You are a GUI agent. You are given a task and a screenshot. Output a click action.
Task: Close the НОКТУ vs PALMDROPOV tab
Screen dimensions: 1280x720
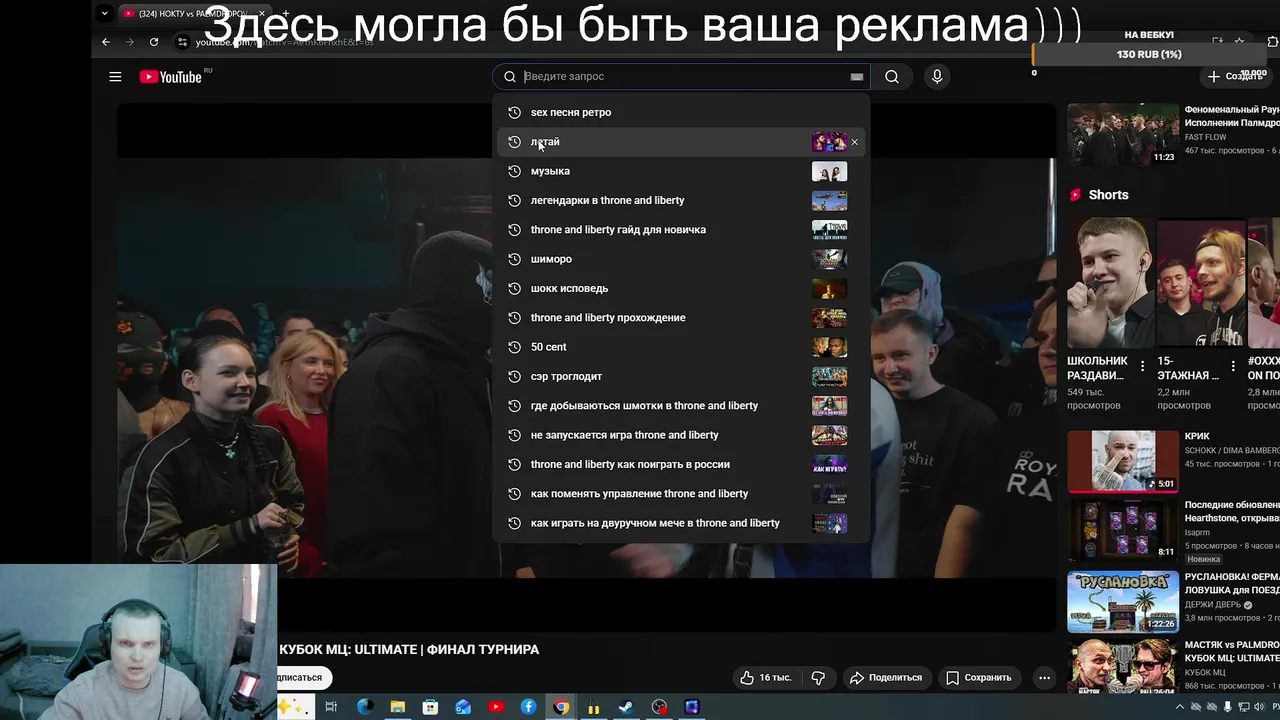pyautogui.click(x=262, y=14)
